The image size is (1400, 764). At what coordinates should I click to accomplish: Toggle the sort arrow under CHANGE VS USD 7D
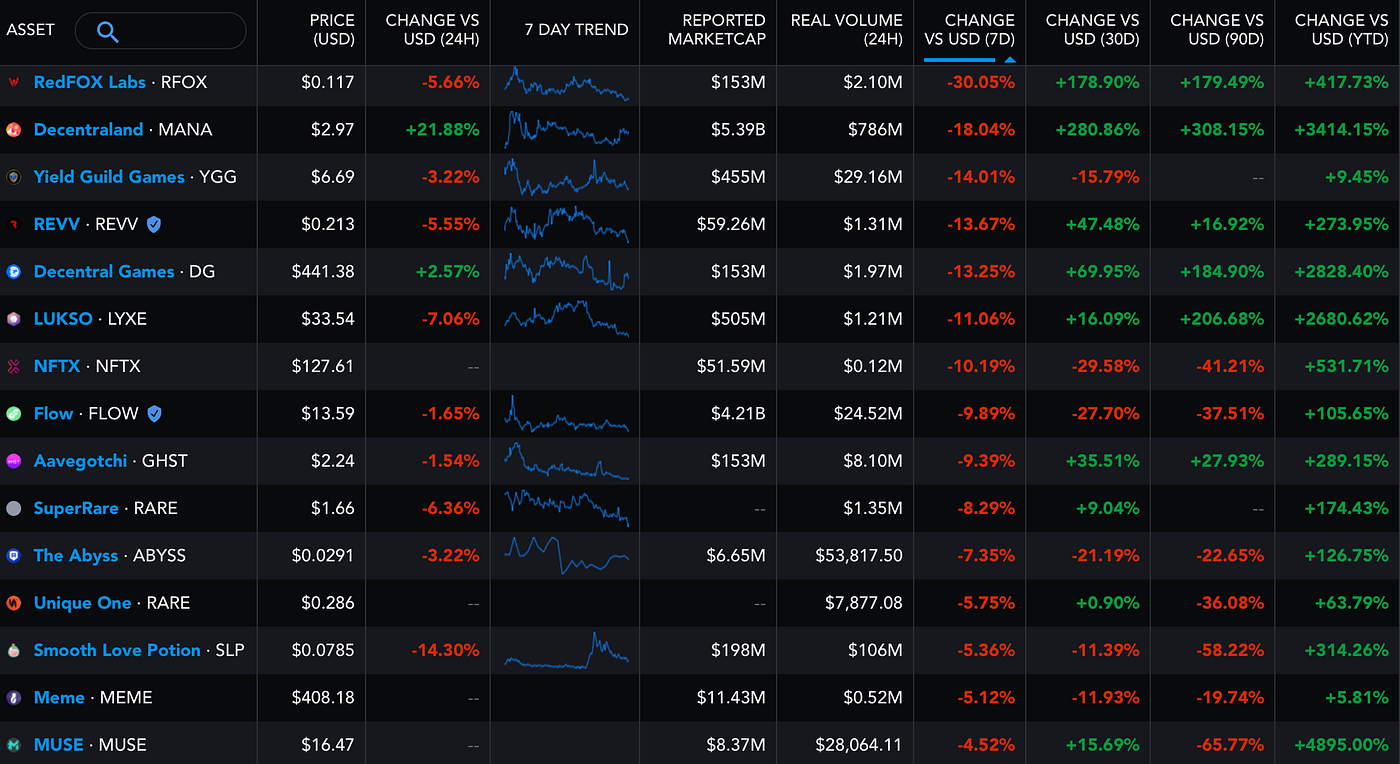pyautogui.click(x=1009, y=59)
